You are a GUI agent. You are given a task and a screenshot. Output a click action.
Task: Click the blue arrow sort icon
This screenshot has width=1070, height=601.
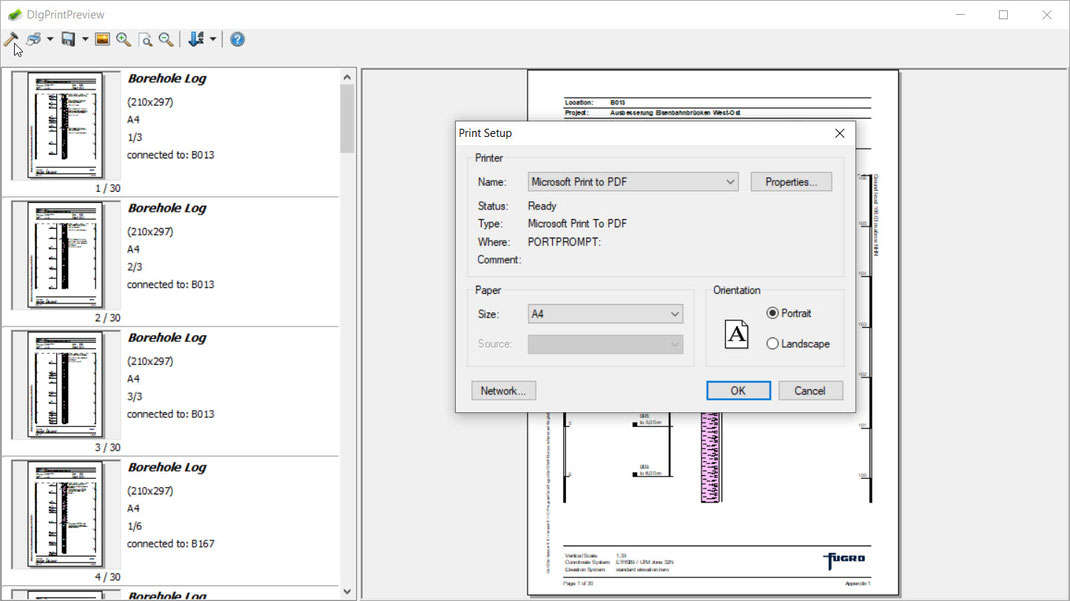click(197, 40)
